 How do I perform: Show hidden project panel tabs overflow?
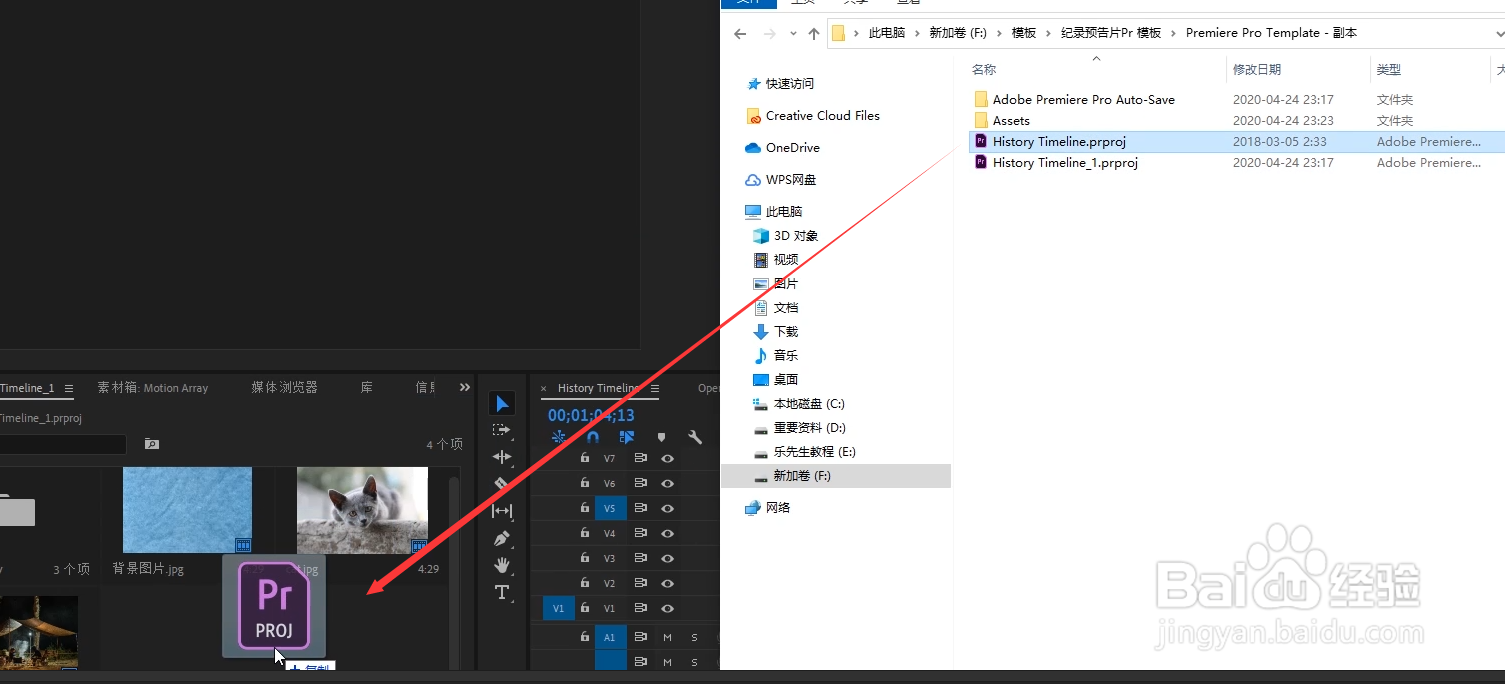[464, 388]
